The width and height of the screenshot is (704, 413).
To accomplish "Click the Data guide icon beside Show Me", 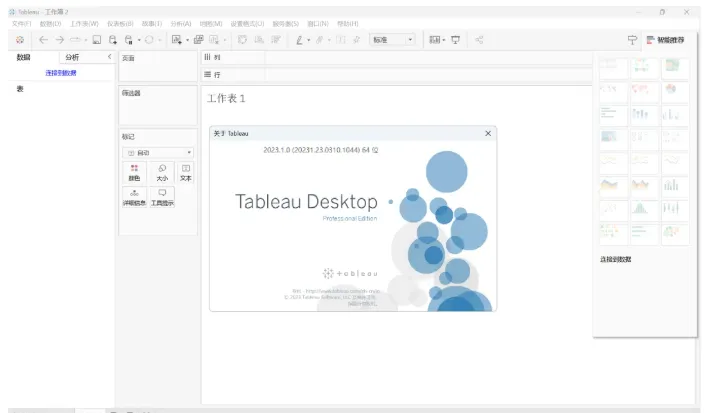I will tap(632, 40).
